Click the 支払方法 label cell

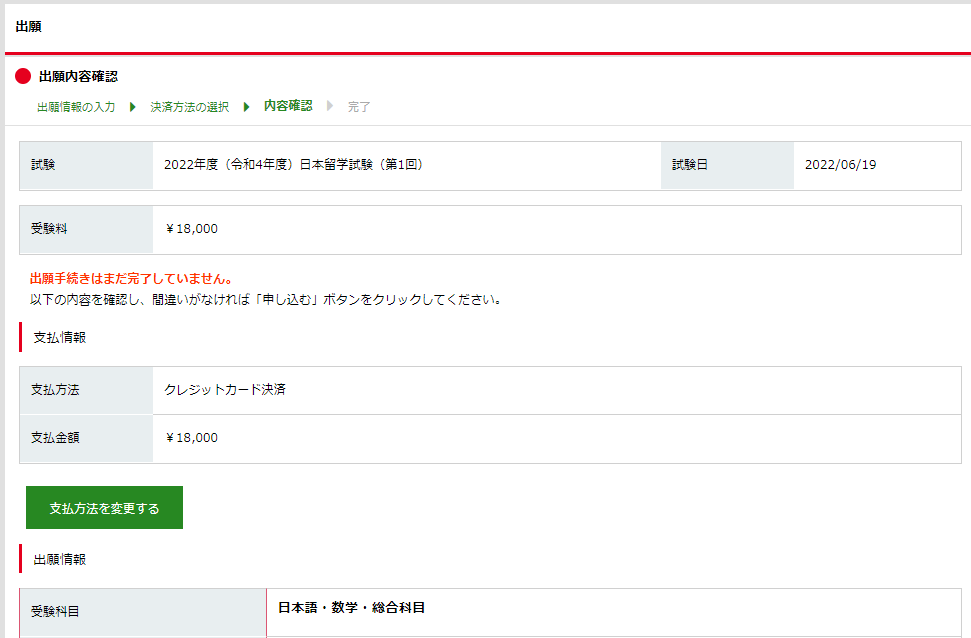[86, 390]
